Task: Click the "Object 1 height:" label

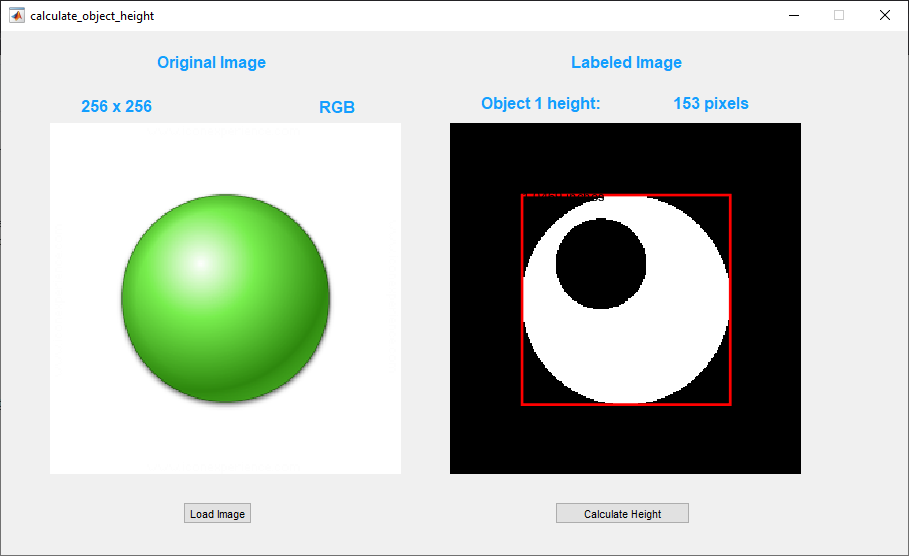Action: [x=541, y=104]
